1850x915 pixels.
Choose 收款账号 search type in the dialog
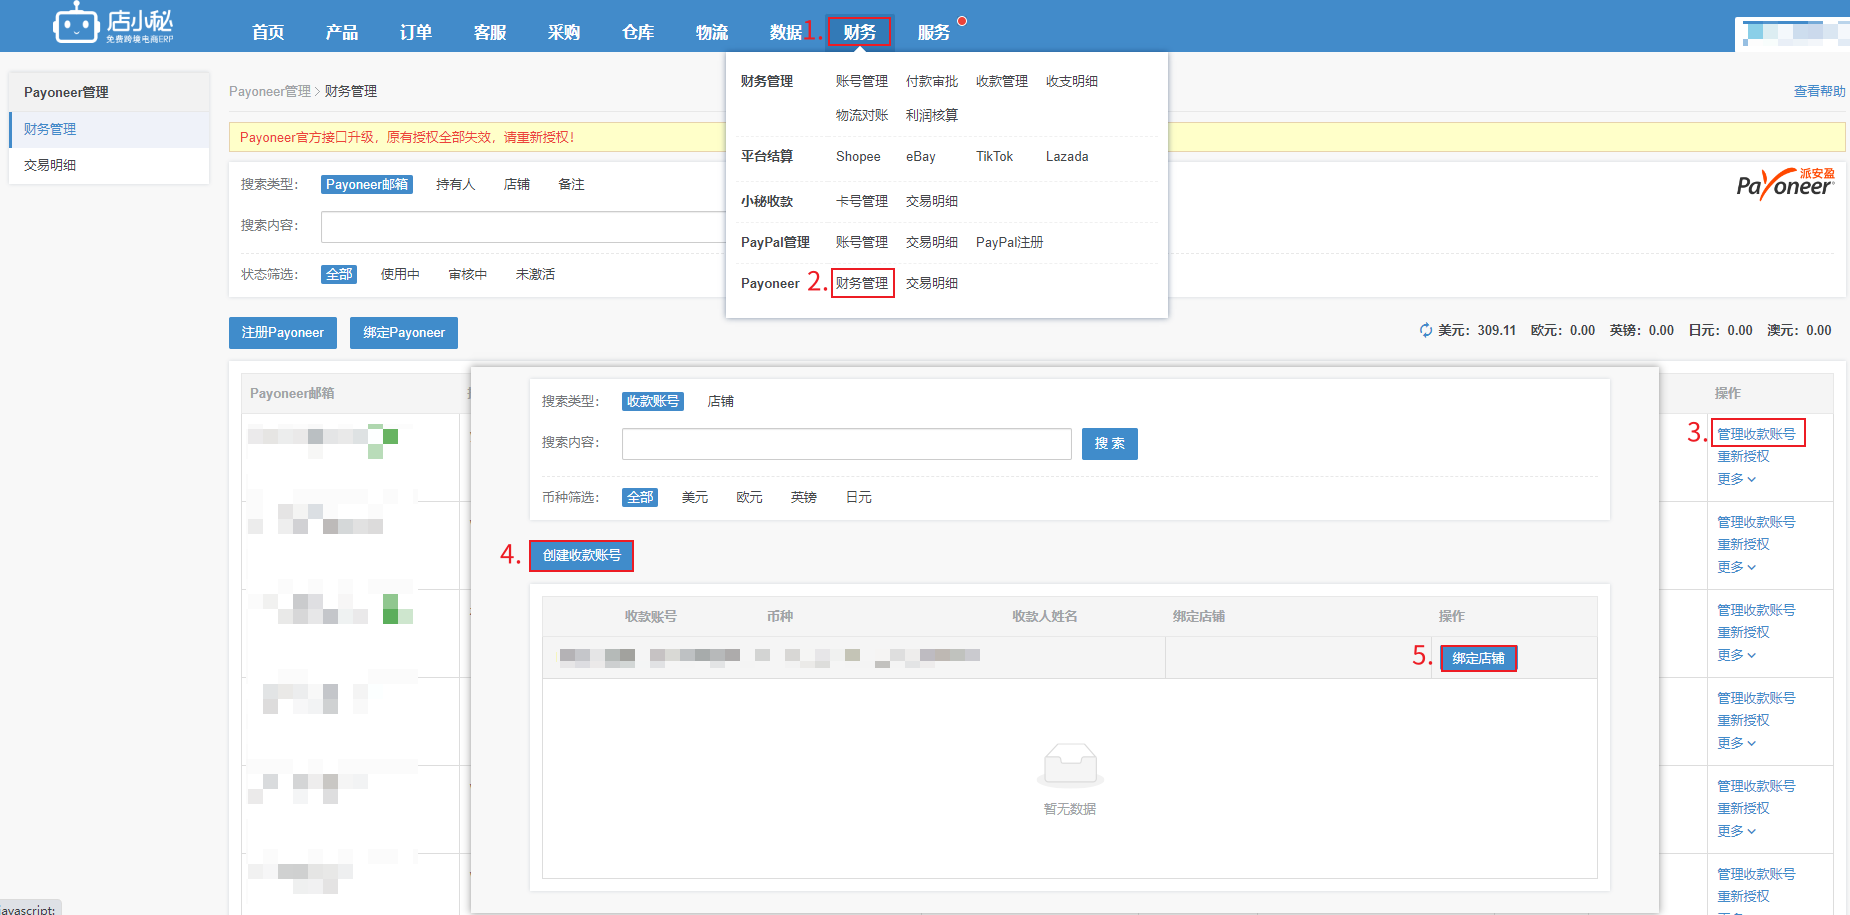pos(653,401)
